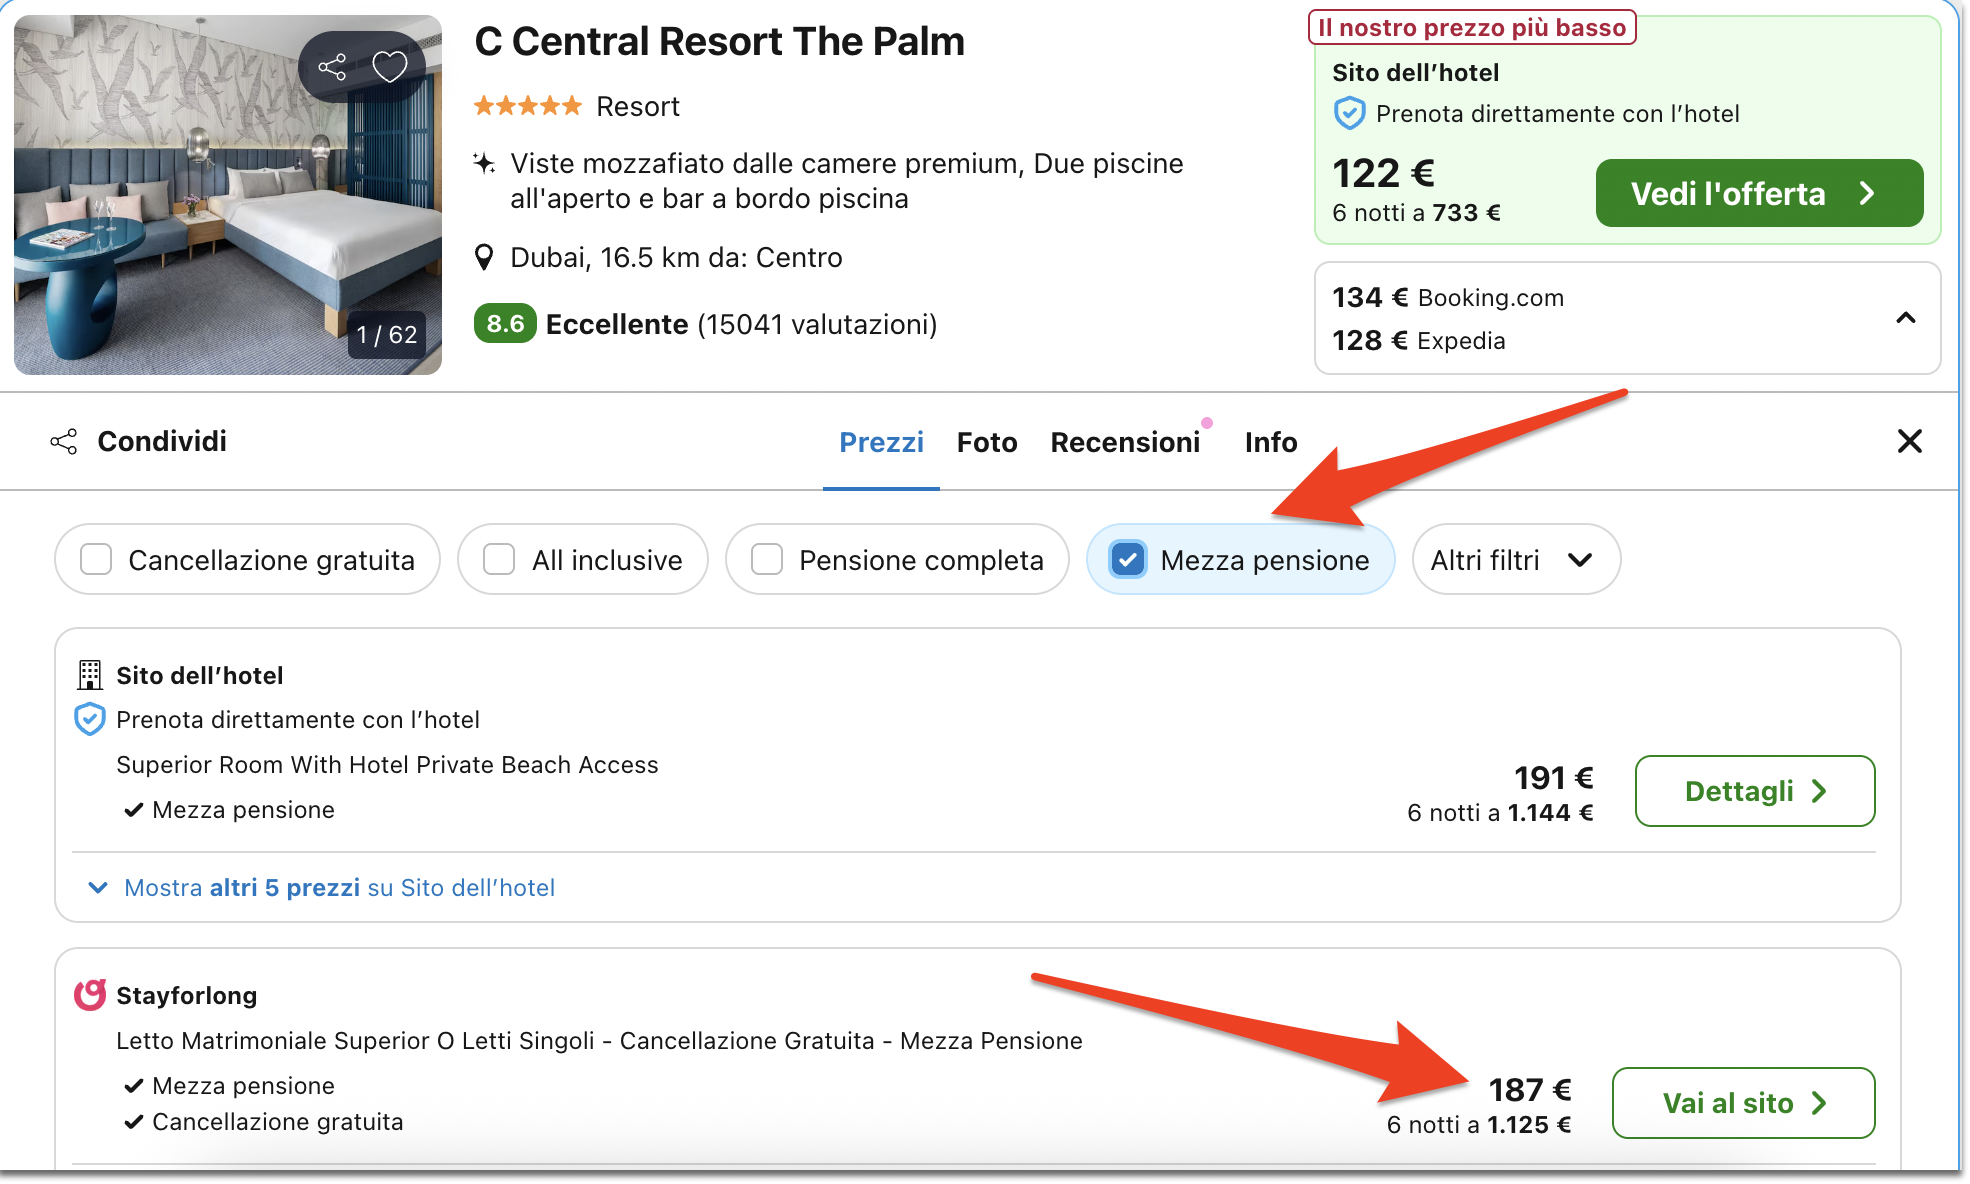Switch to the Info tab
Image resolution: width=1970 pixels, height=1184 pixels.
[x=1271, y=442]
